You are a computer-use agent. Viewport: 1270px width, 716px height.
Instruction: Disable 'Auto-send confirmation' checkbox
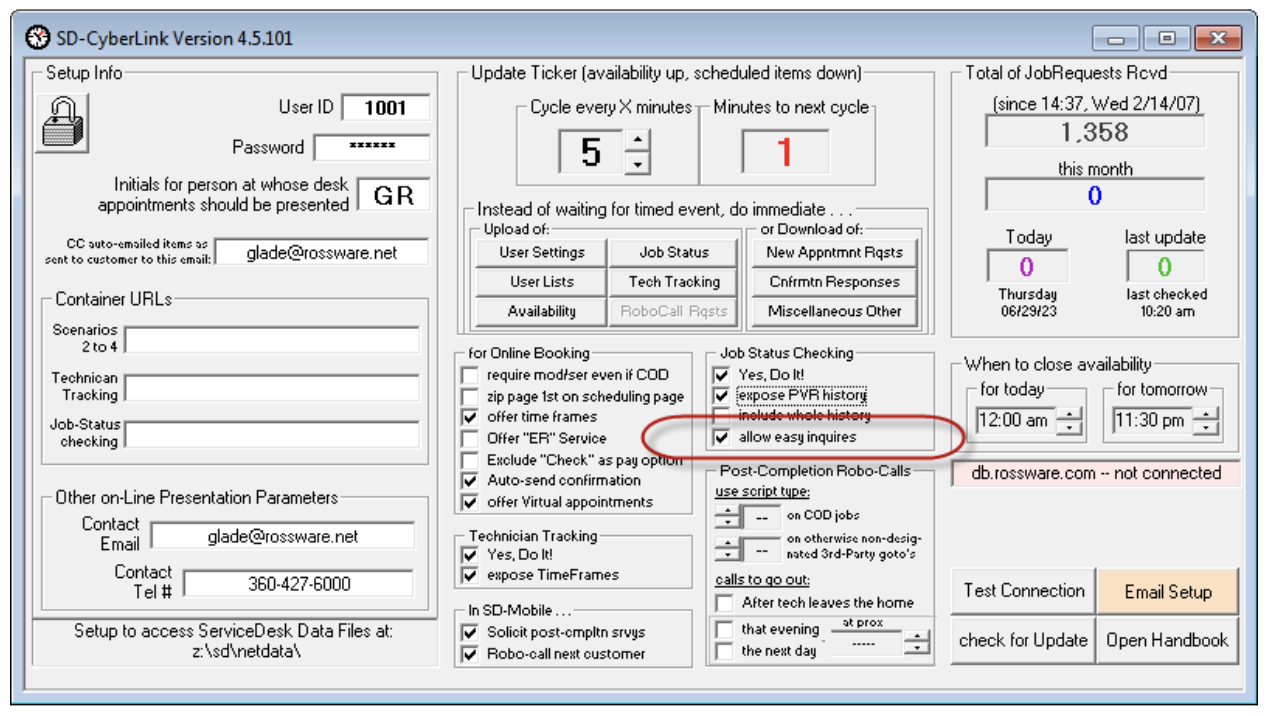469,480
